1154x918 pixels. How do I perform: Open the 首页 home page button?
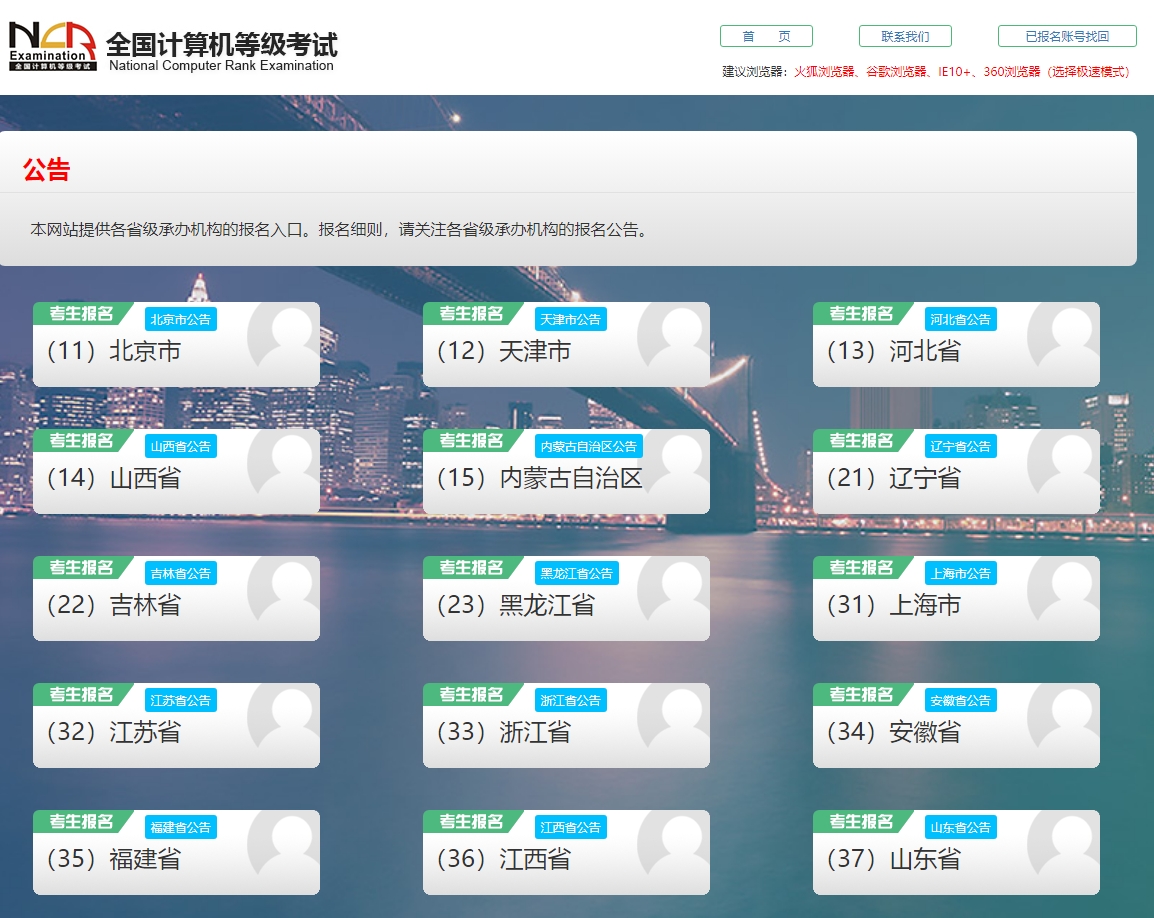[x=766, y=36]
